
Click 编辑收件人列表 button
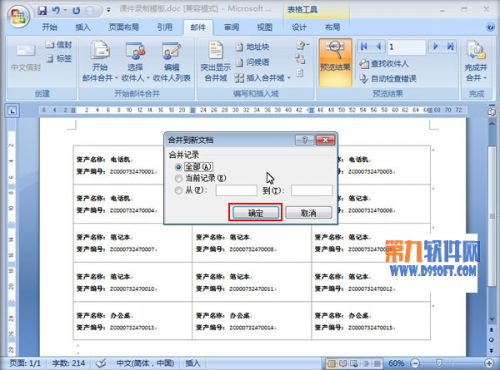(172, 61)
